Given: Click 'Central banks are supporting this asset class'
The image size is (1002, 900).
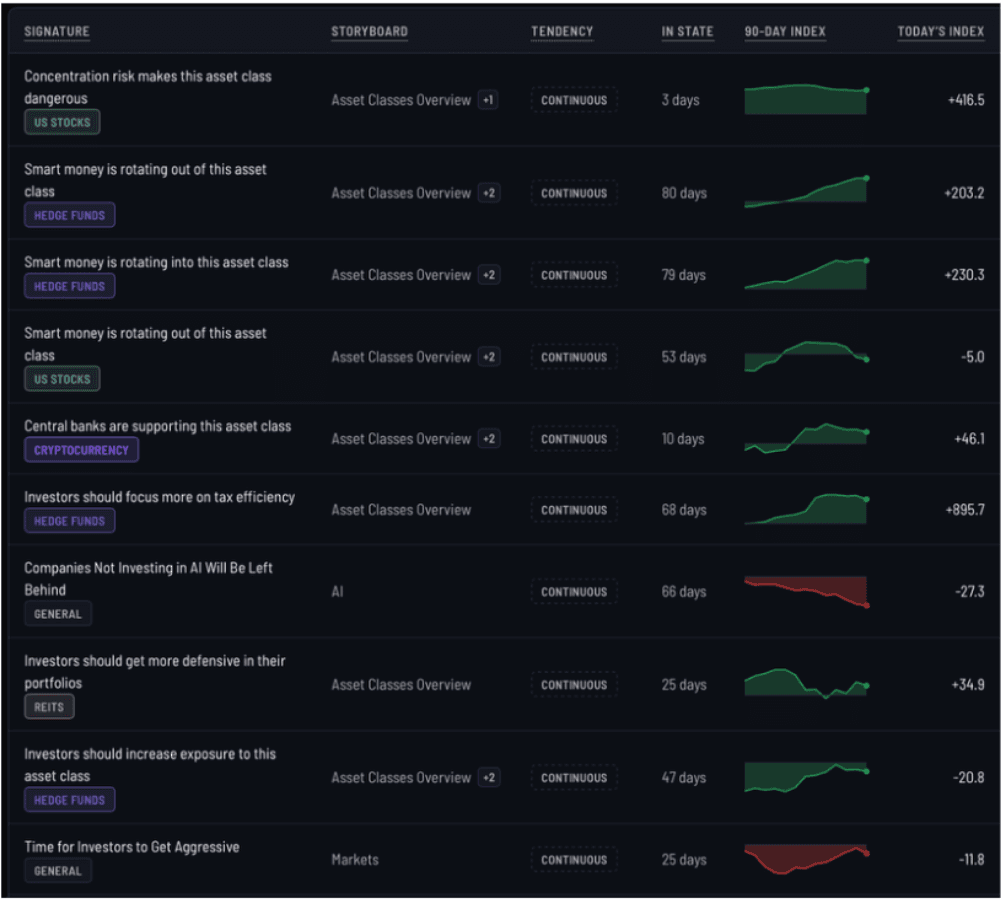Looking at the screenshot, I should click(x=157, y=426).
